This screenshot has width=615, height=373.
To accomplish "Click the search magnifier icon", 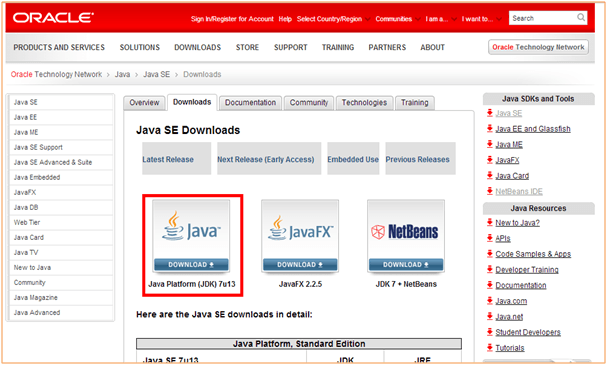I will (x=581, y=18).
